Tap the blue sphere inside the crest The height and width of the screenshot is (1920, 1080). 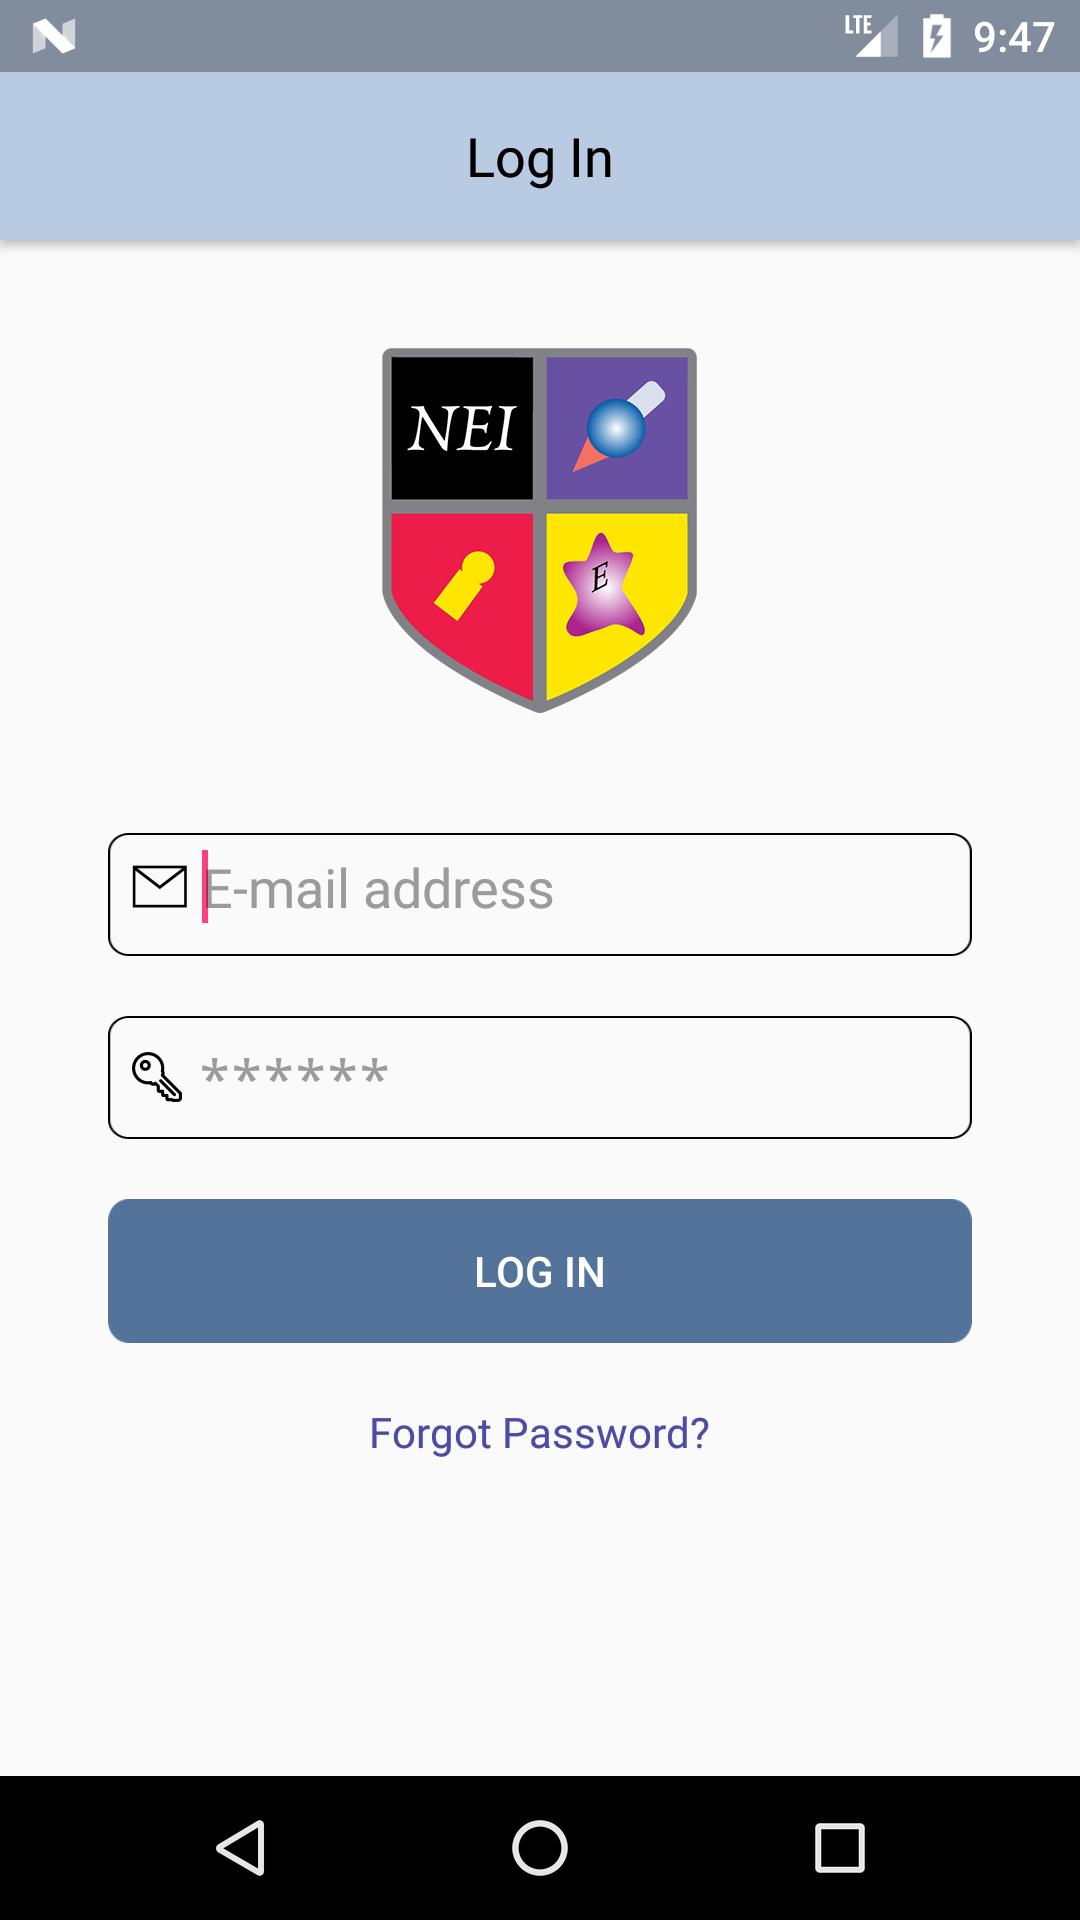(x=615, y=428)
